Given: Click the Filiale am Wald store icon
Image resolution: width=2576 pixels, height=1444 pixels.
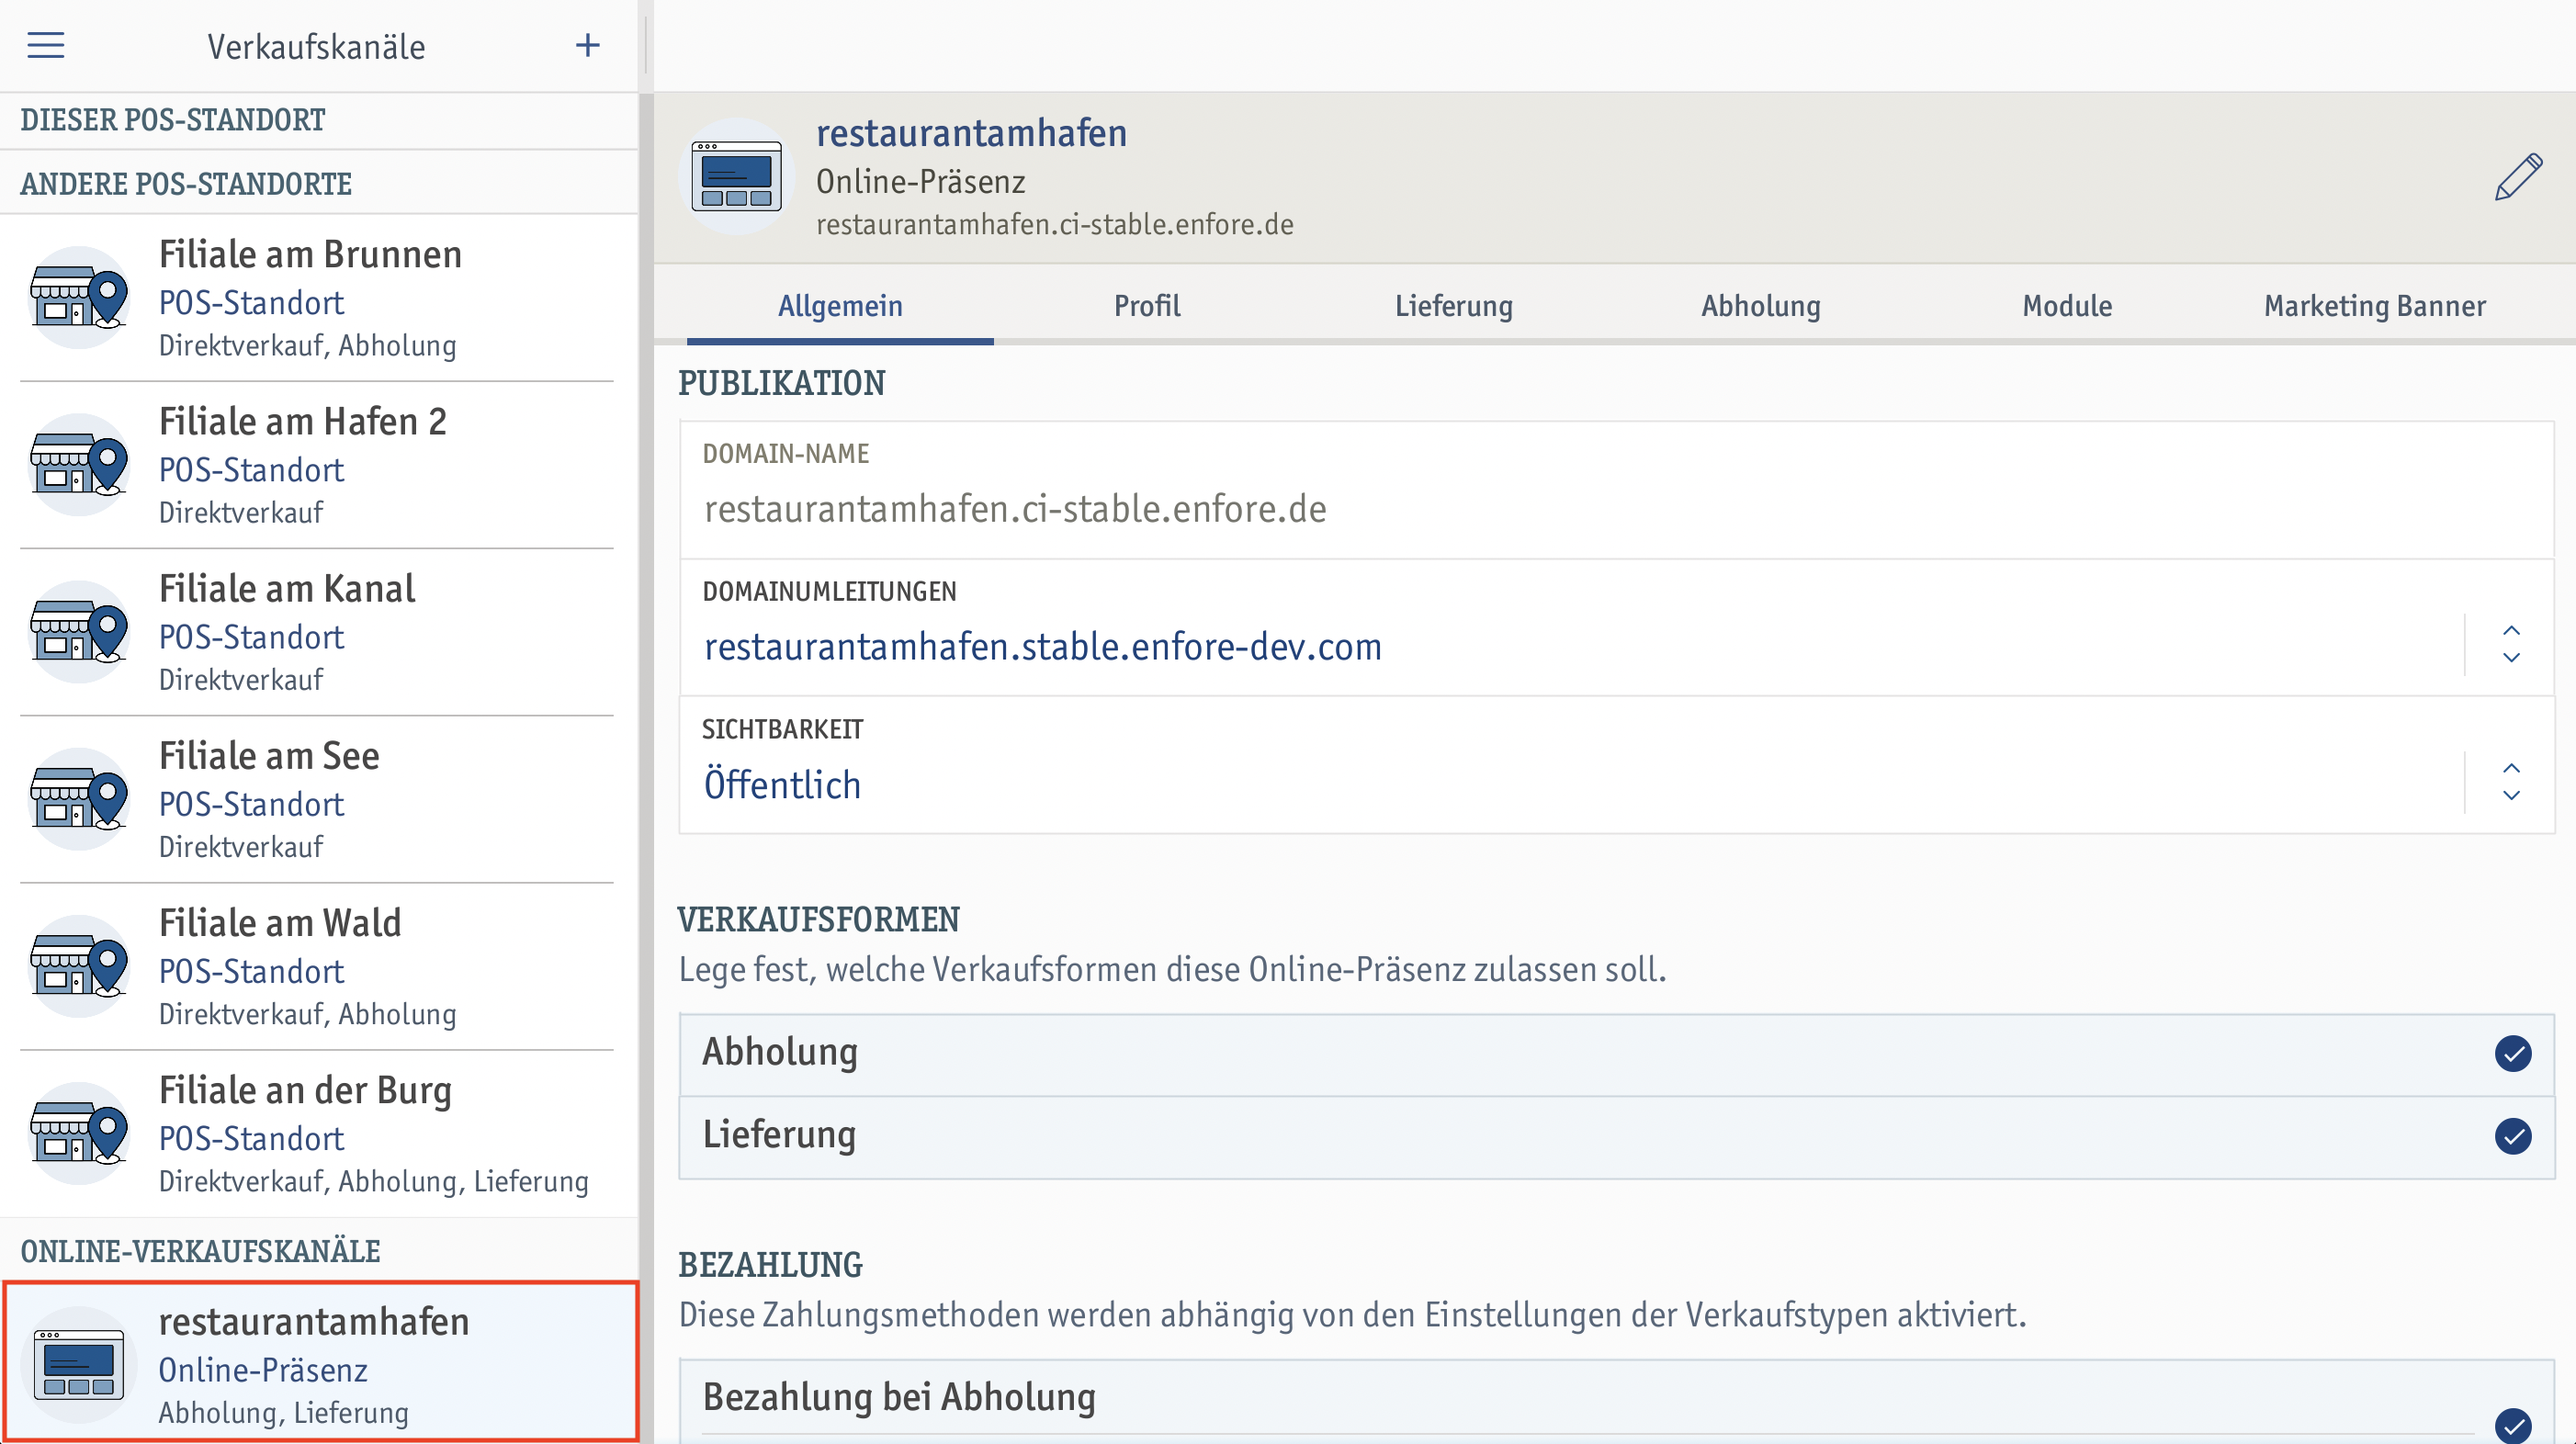Looking at the screenshot, I should click(79, 965).
